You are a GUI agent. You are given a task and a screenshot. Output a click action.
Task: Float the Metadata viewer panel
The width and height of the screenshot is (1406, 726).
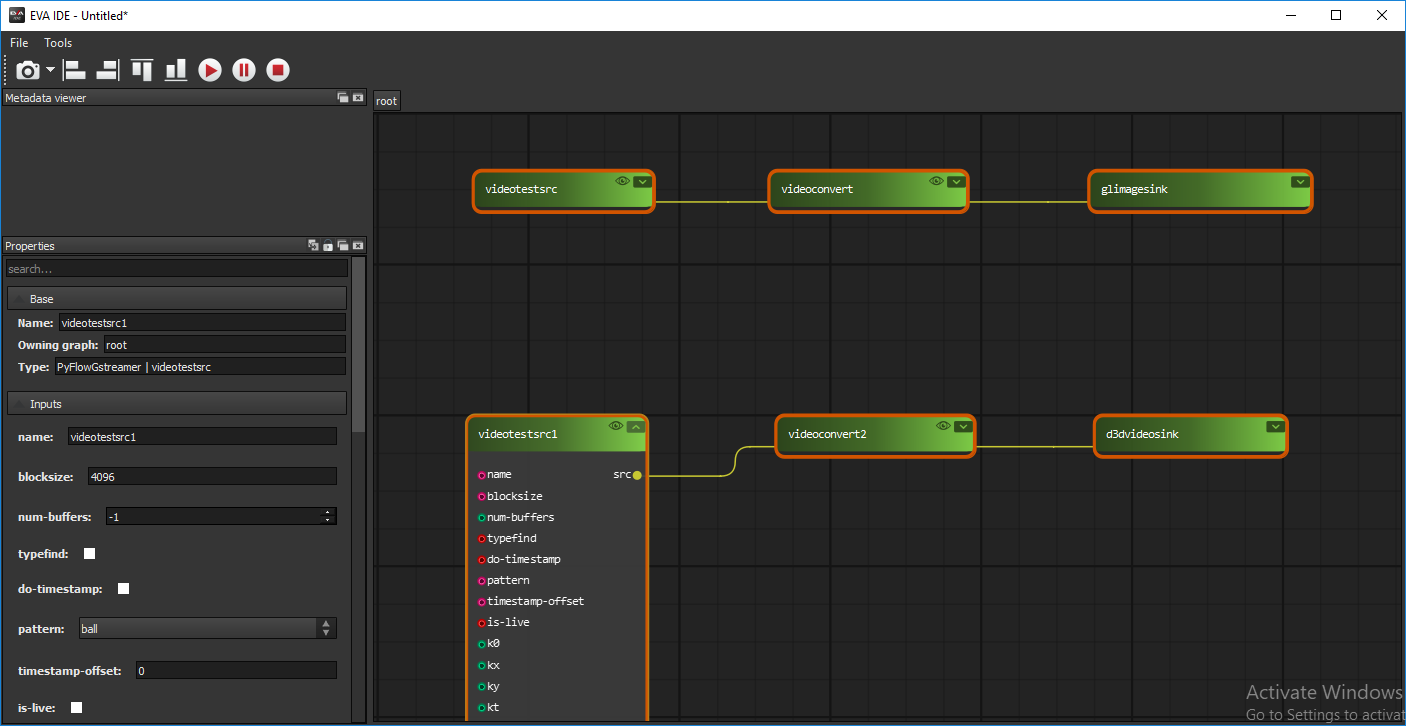[343, 98]
